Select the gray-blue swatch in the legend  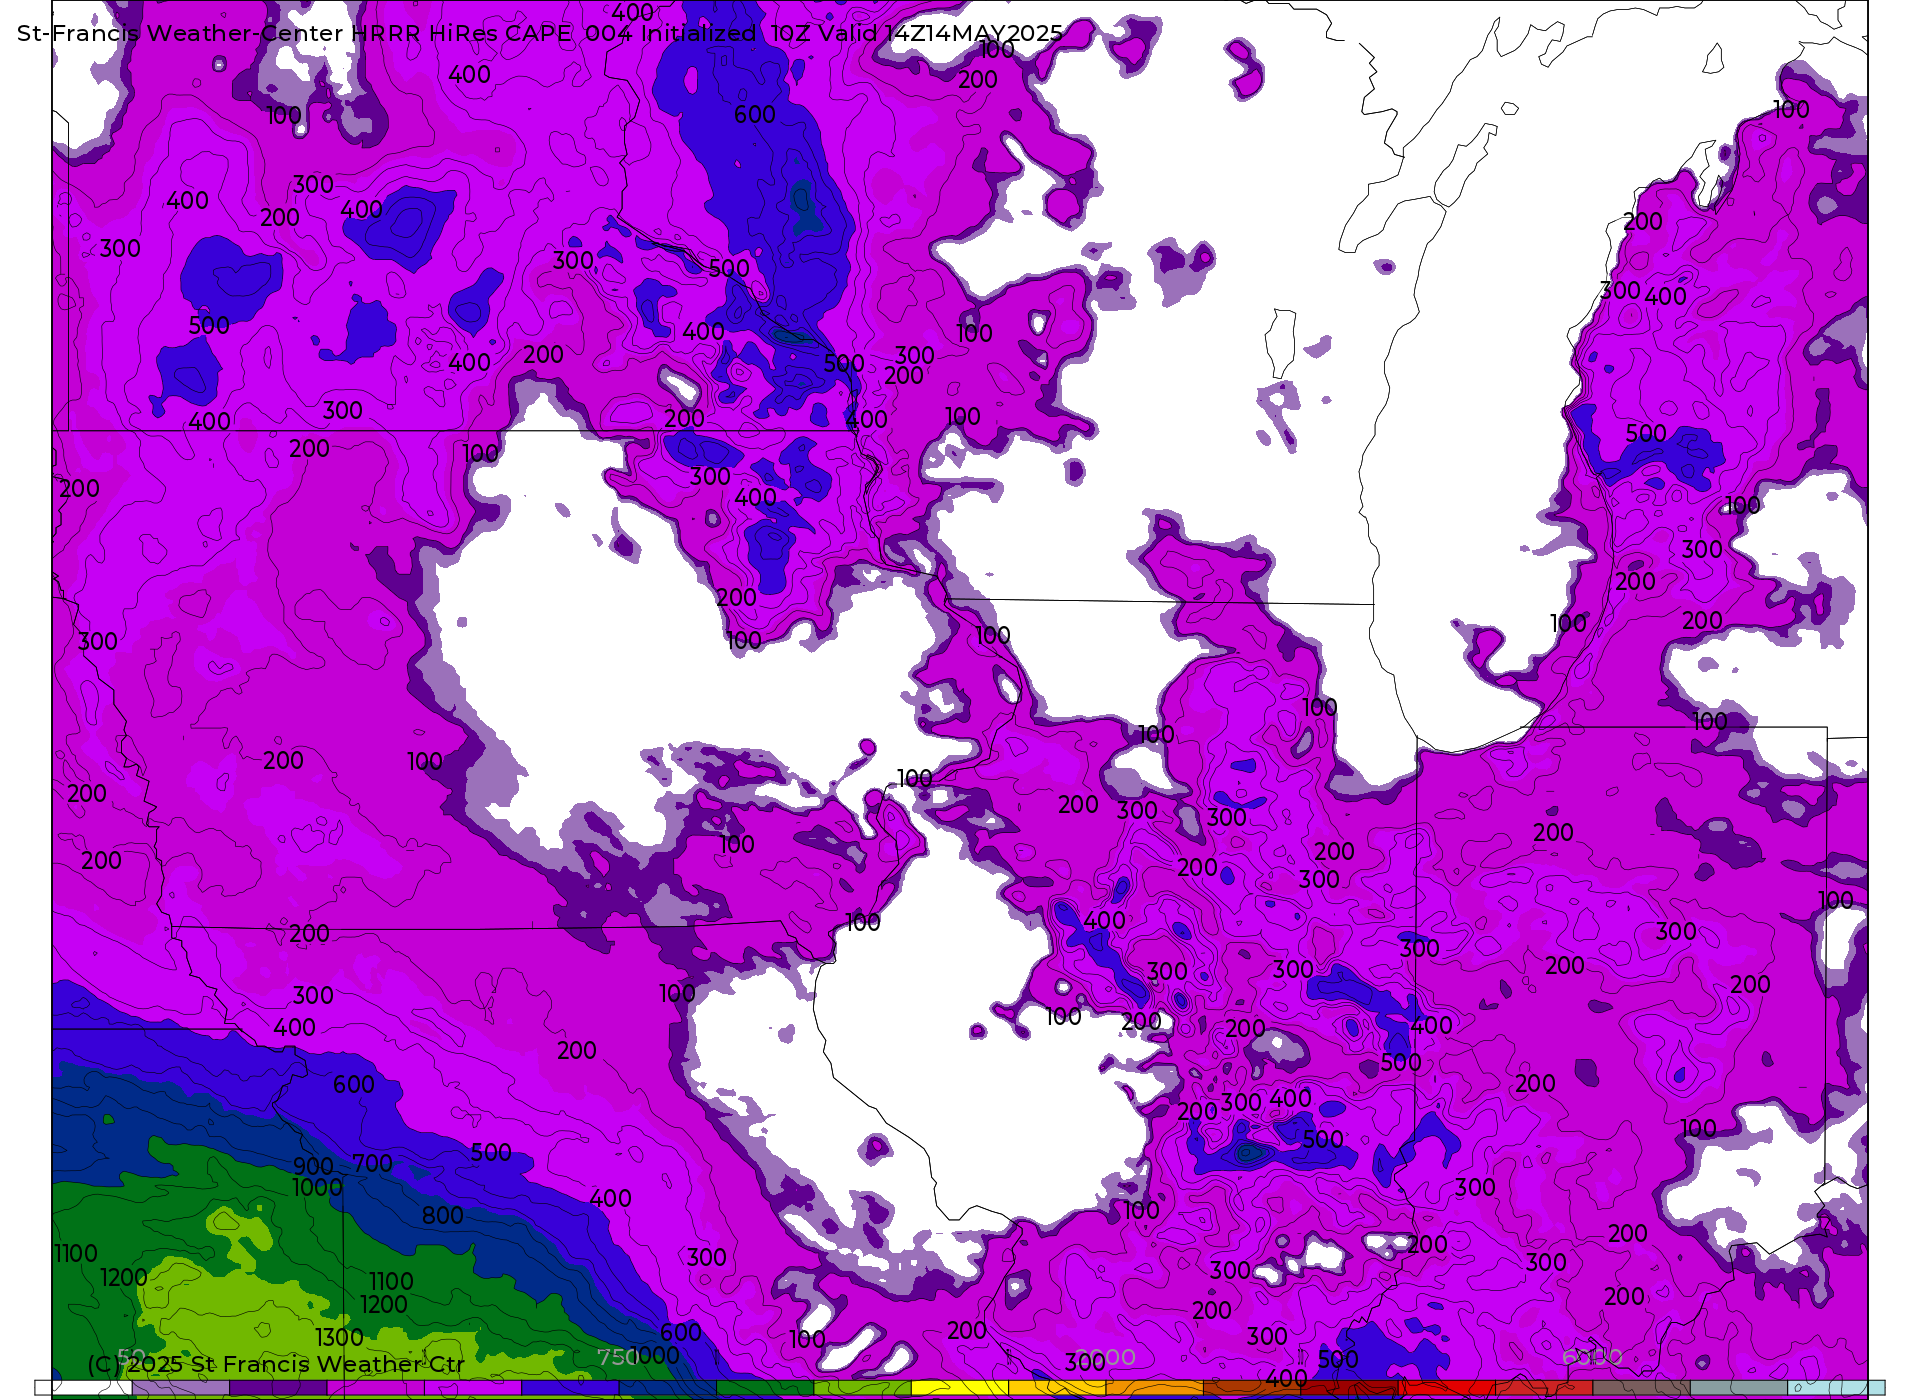tap(1739, 1388)
